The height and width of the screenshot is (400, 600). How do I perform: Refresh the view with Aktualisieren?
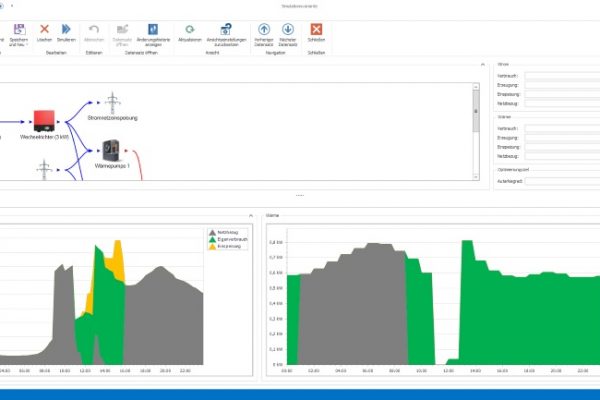190,29
